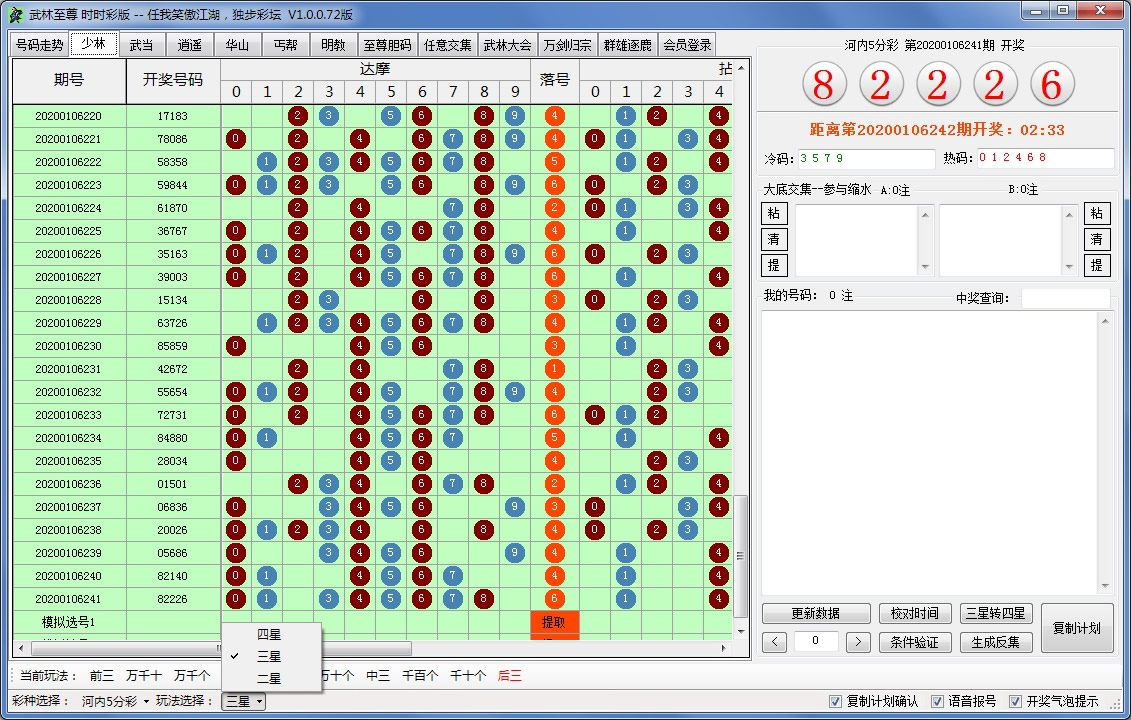Click the right 粘 paste button for set B
Image resolution: width=1131 pixels, height=720 pixels.
coord(1097,213)
